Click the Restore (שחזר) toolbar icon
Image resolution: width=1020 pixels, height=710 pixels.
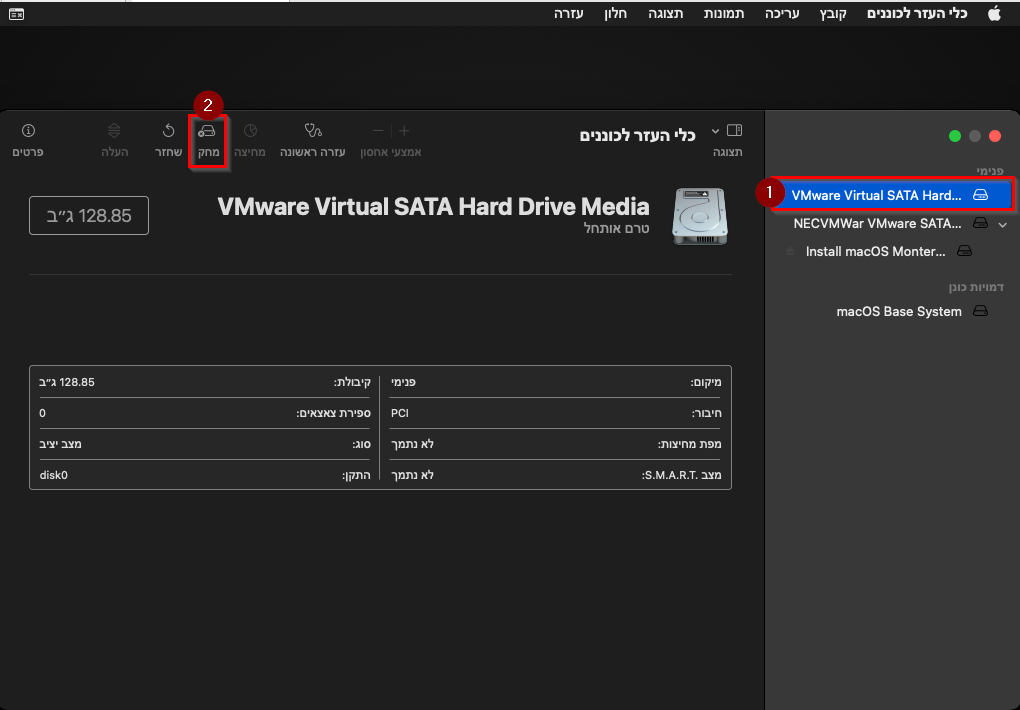tap(168, 131)
